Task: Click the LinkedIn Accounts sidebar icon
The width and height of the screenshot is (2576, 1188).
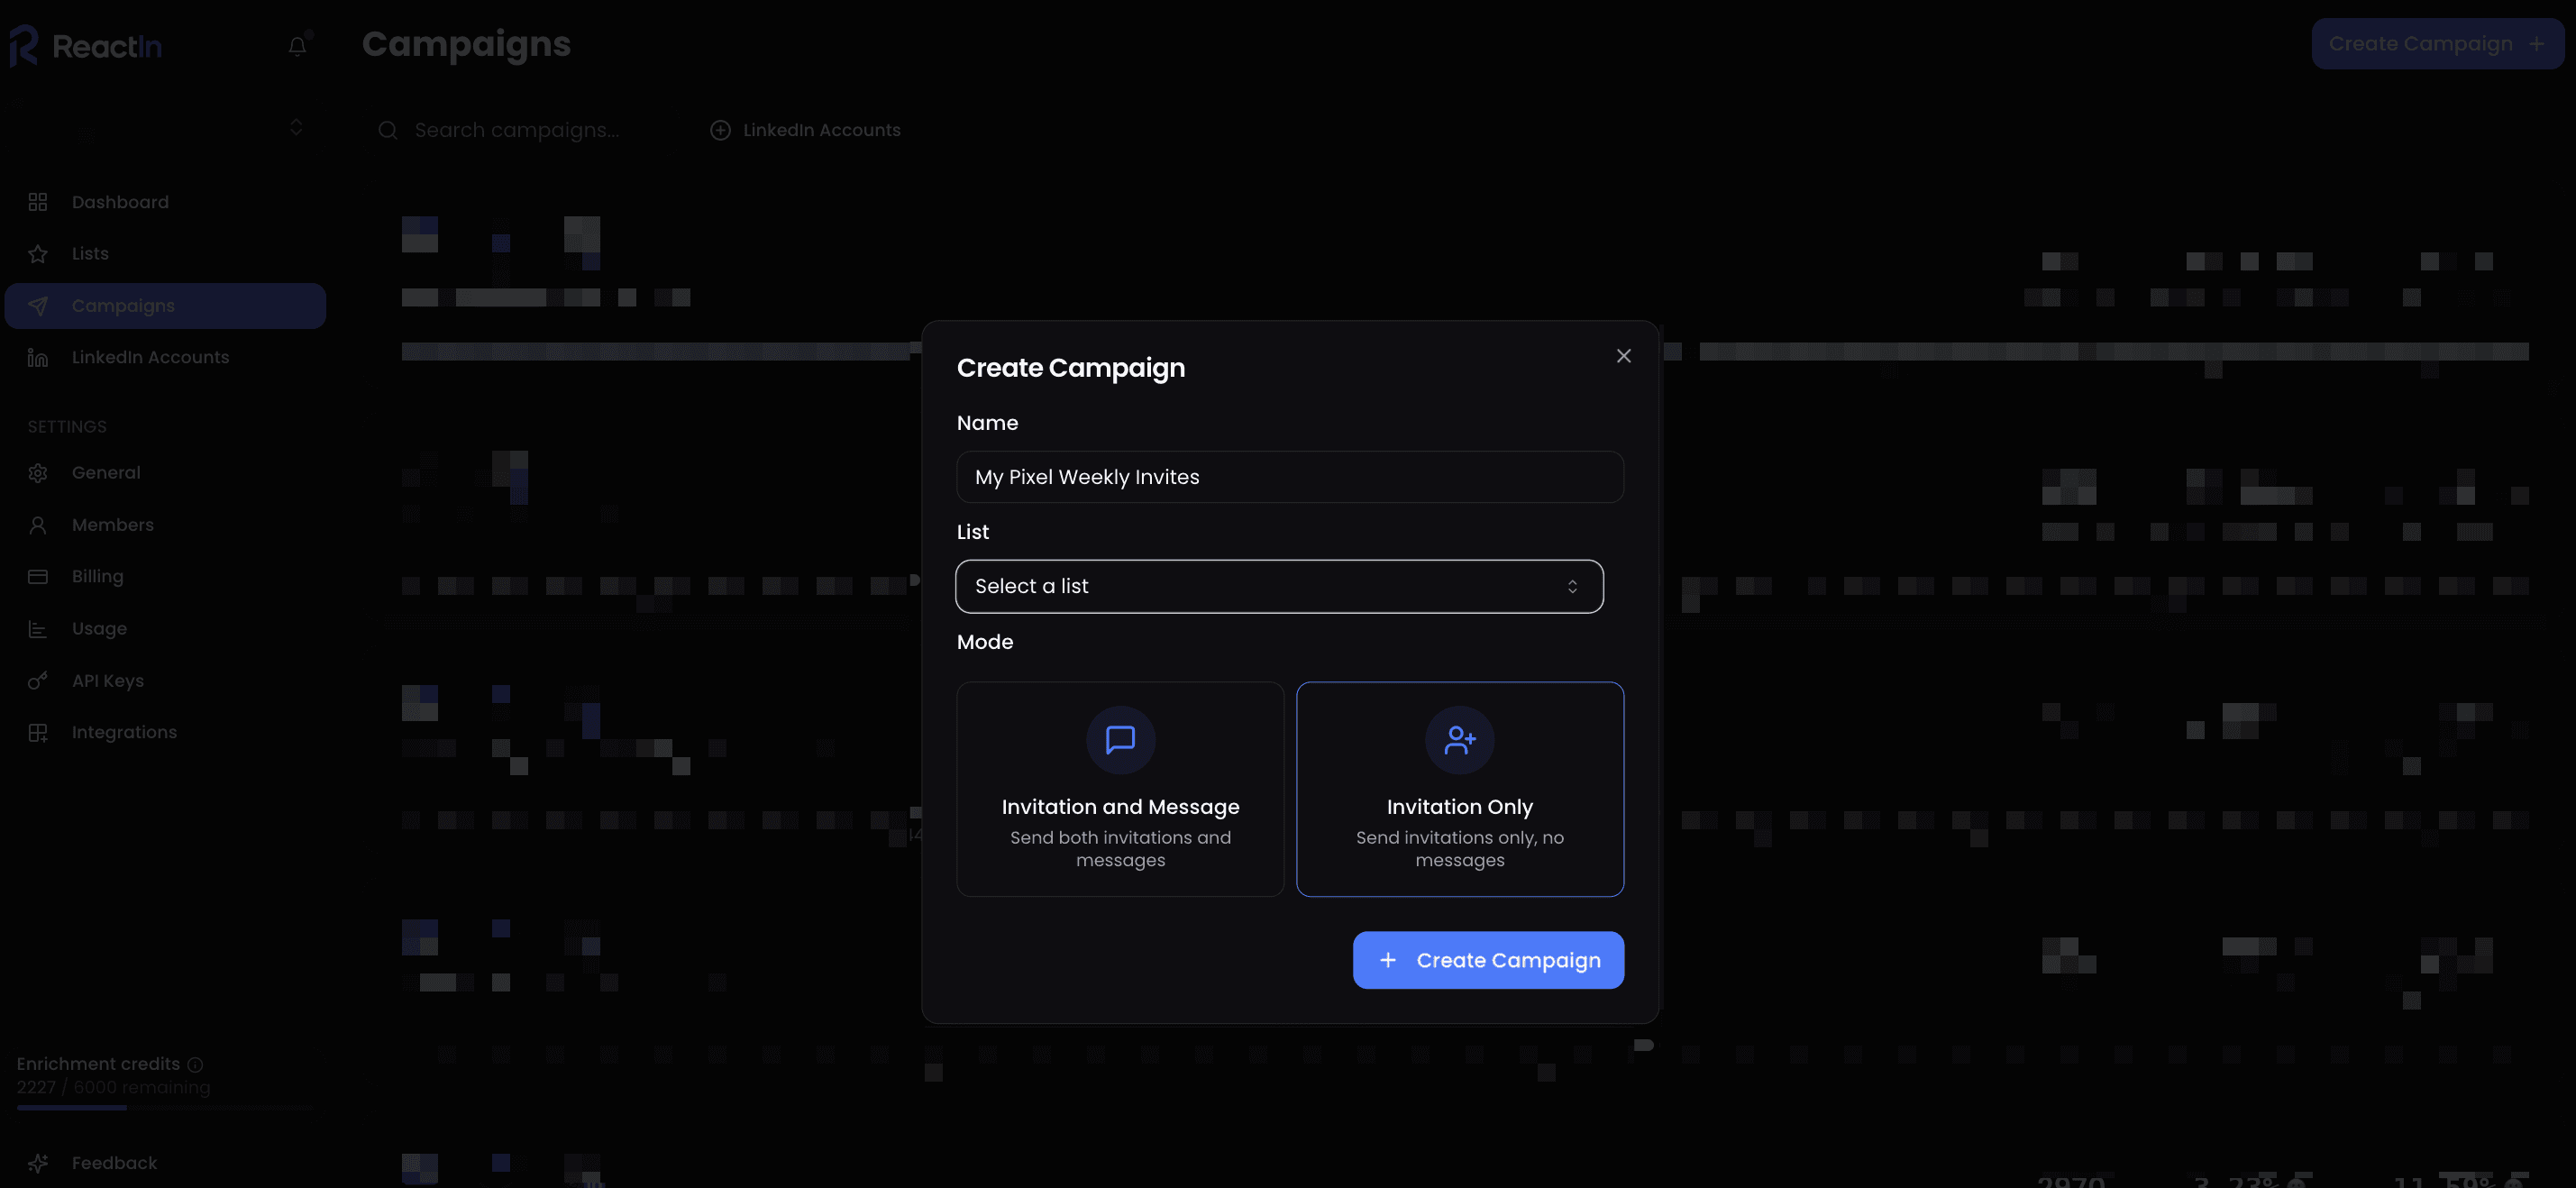Action: 38,358
